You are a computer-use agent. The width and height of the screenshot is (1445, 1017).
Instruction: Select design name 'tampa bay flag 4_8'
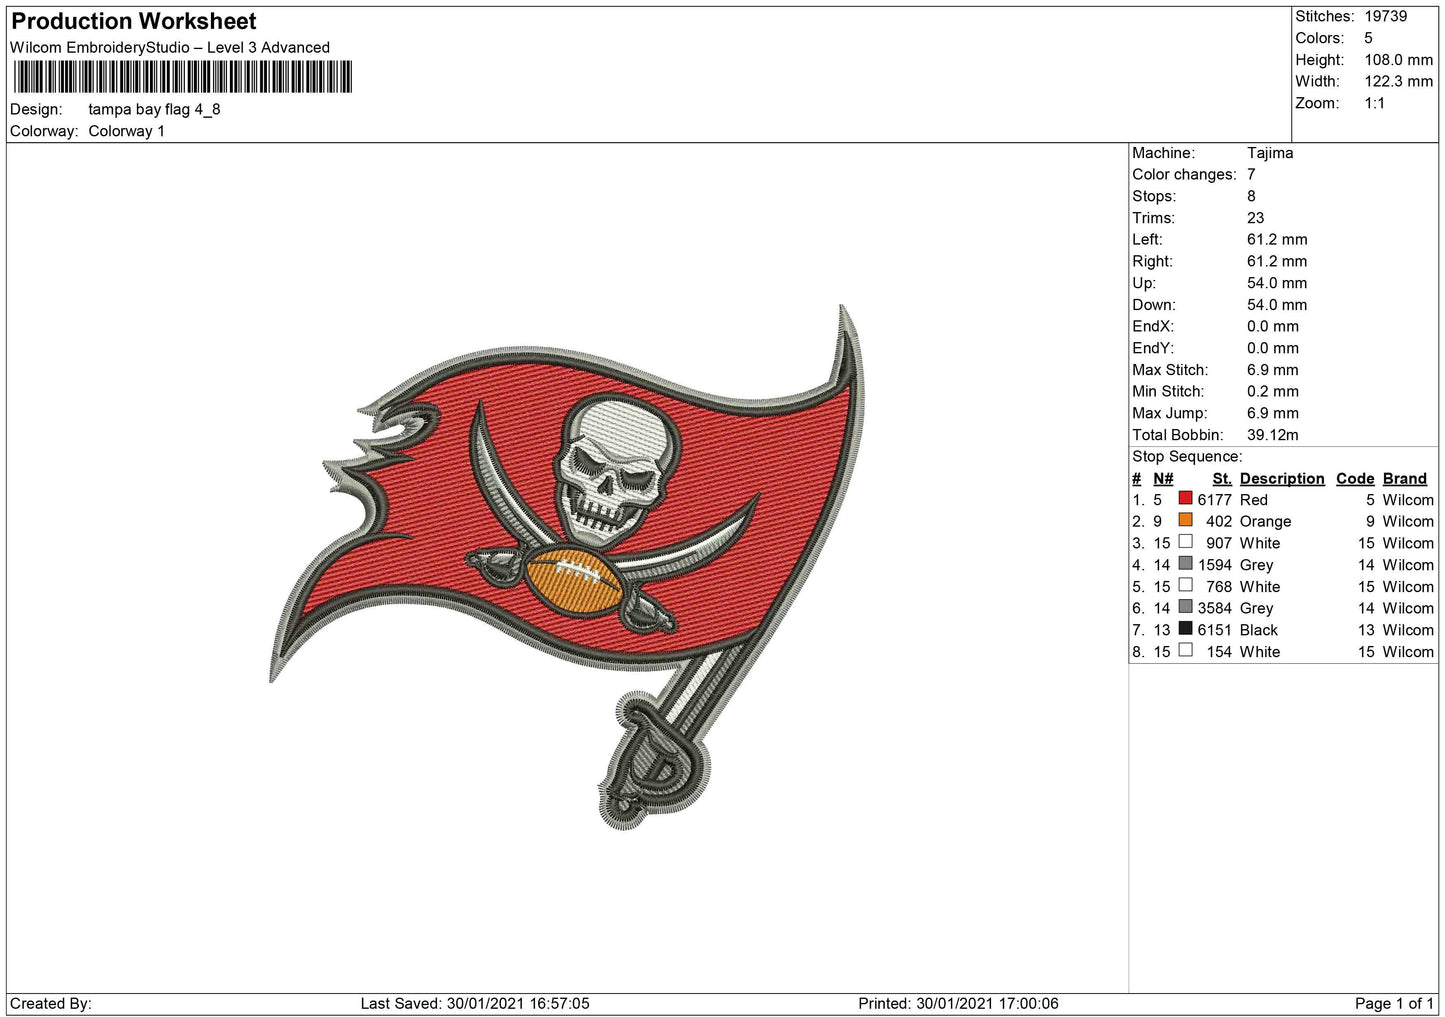(154, 109)
